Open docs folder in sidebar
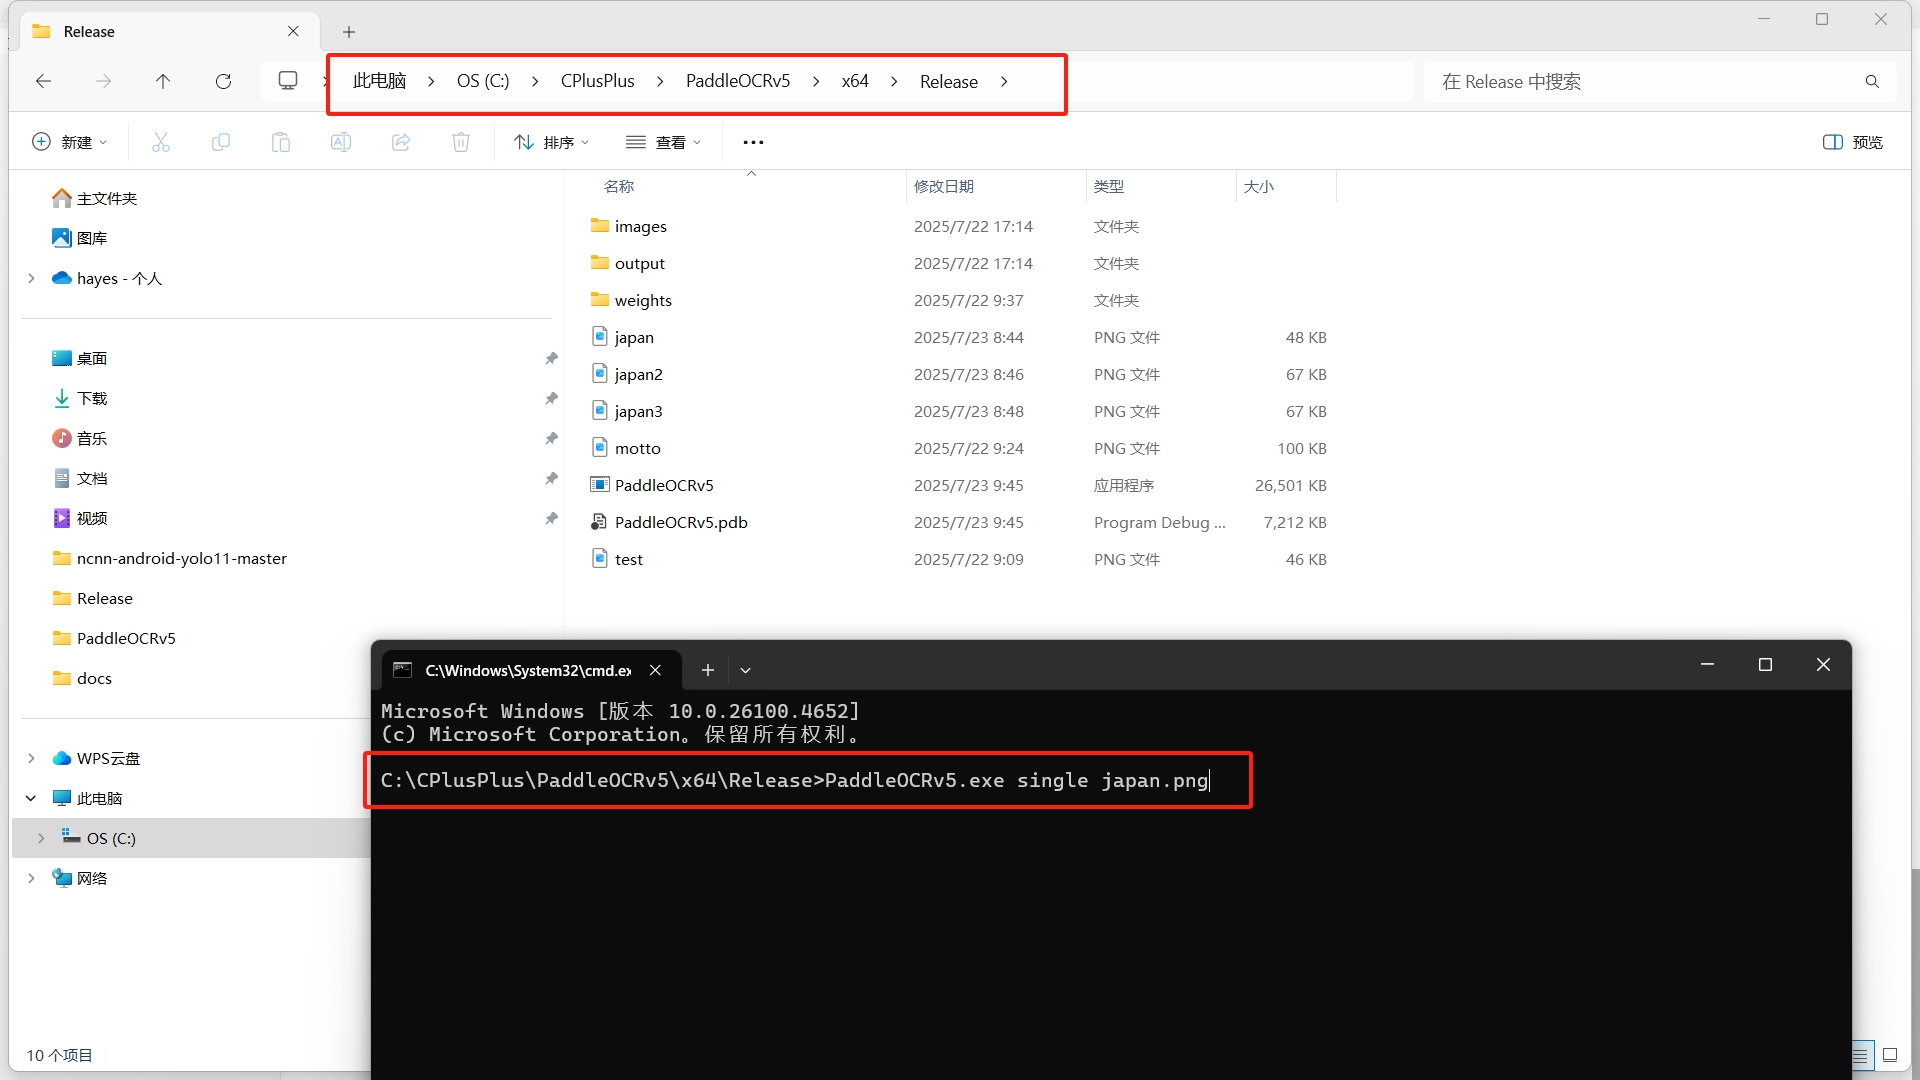This screenshot has height=1080, width=1920. 82,678
